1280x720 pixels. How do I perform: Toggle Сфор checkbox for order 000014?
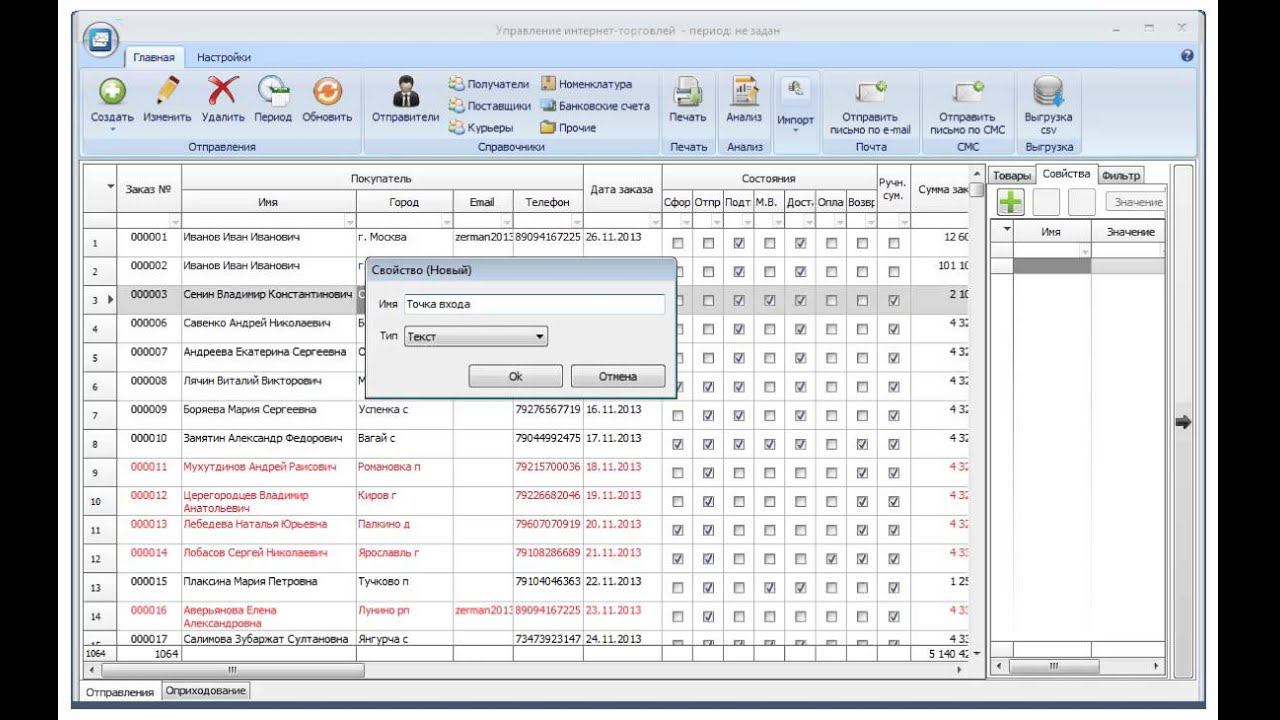pos(678,559)
